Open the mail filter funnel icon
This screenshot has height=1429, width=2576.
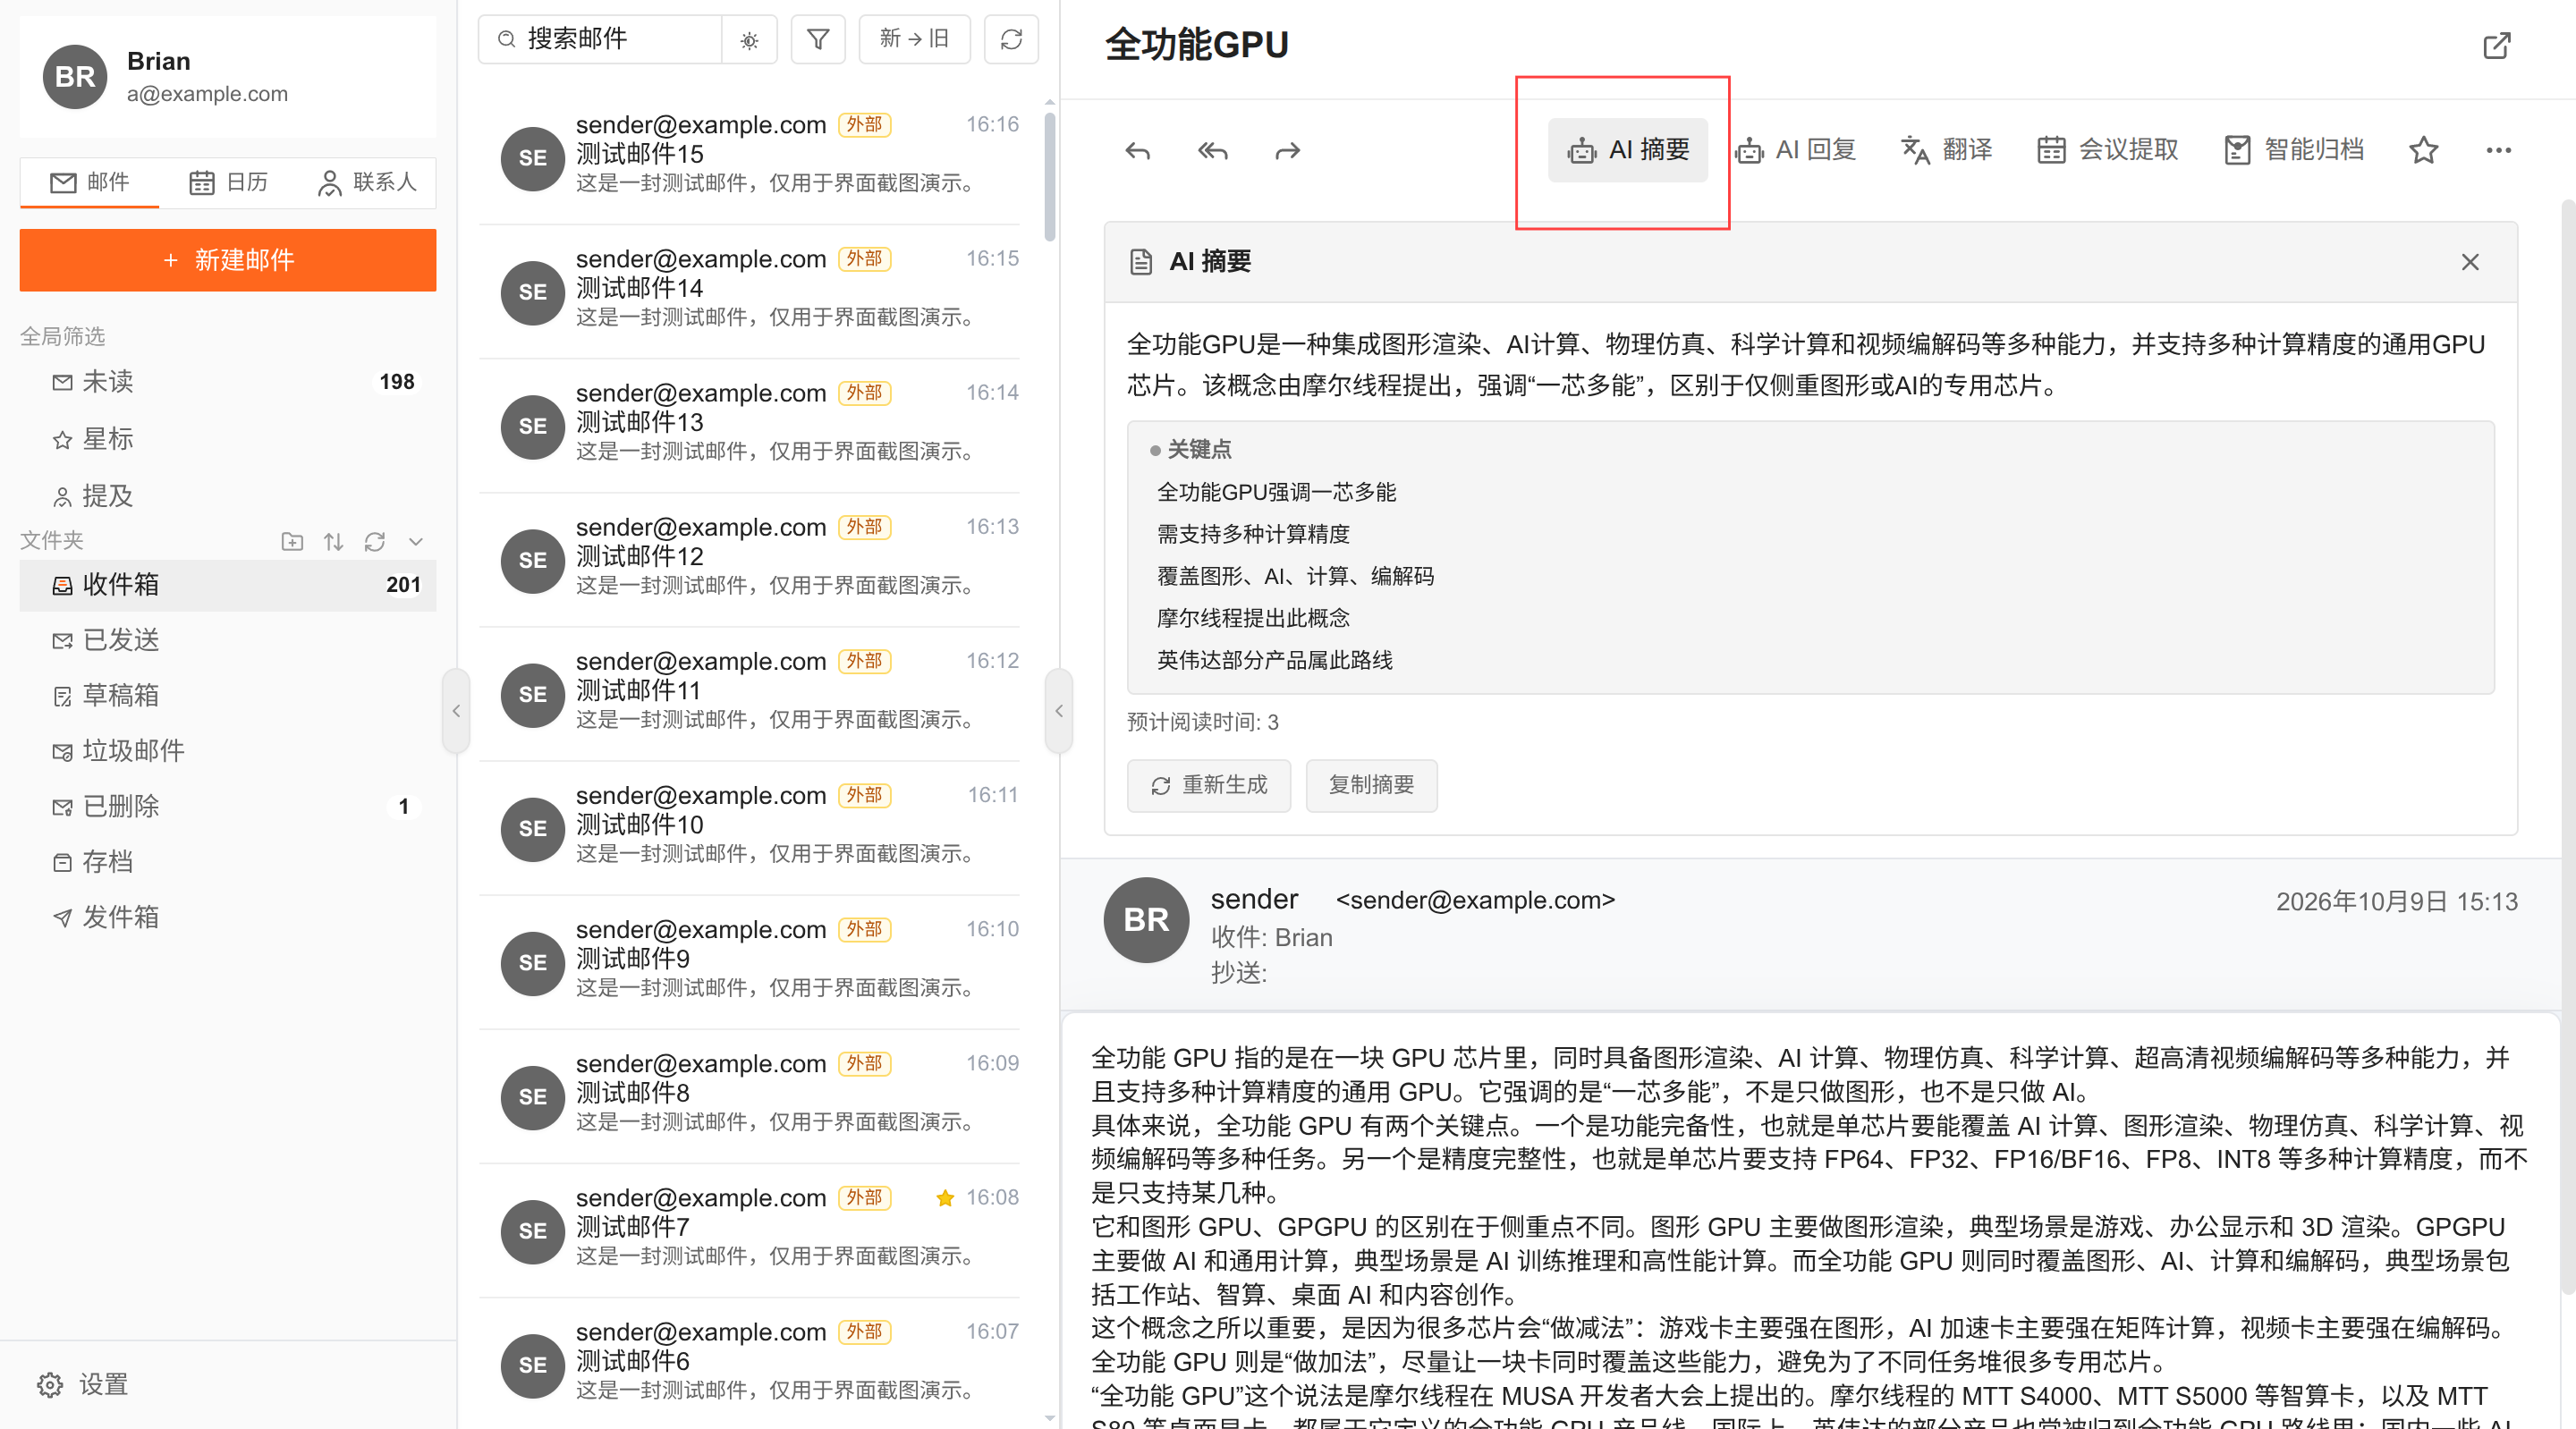[x=818, y=40]
